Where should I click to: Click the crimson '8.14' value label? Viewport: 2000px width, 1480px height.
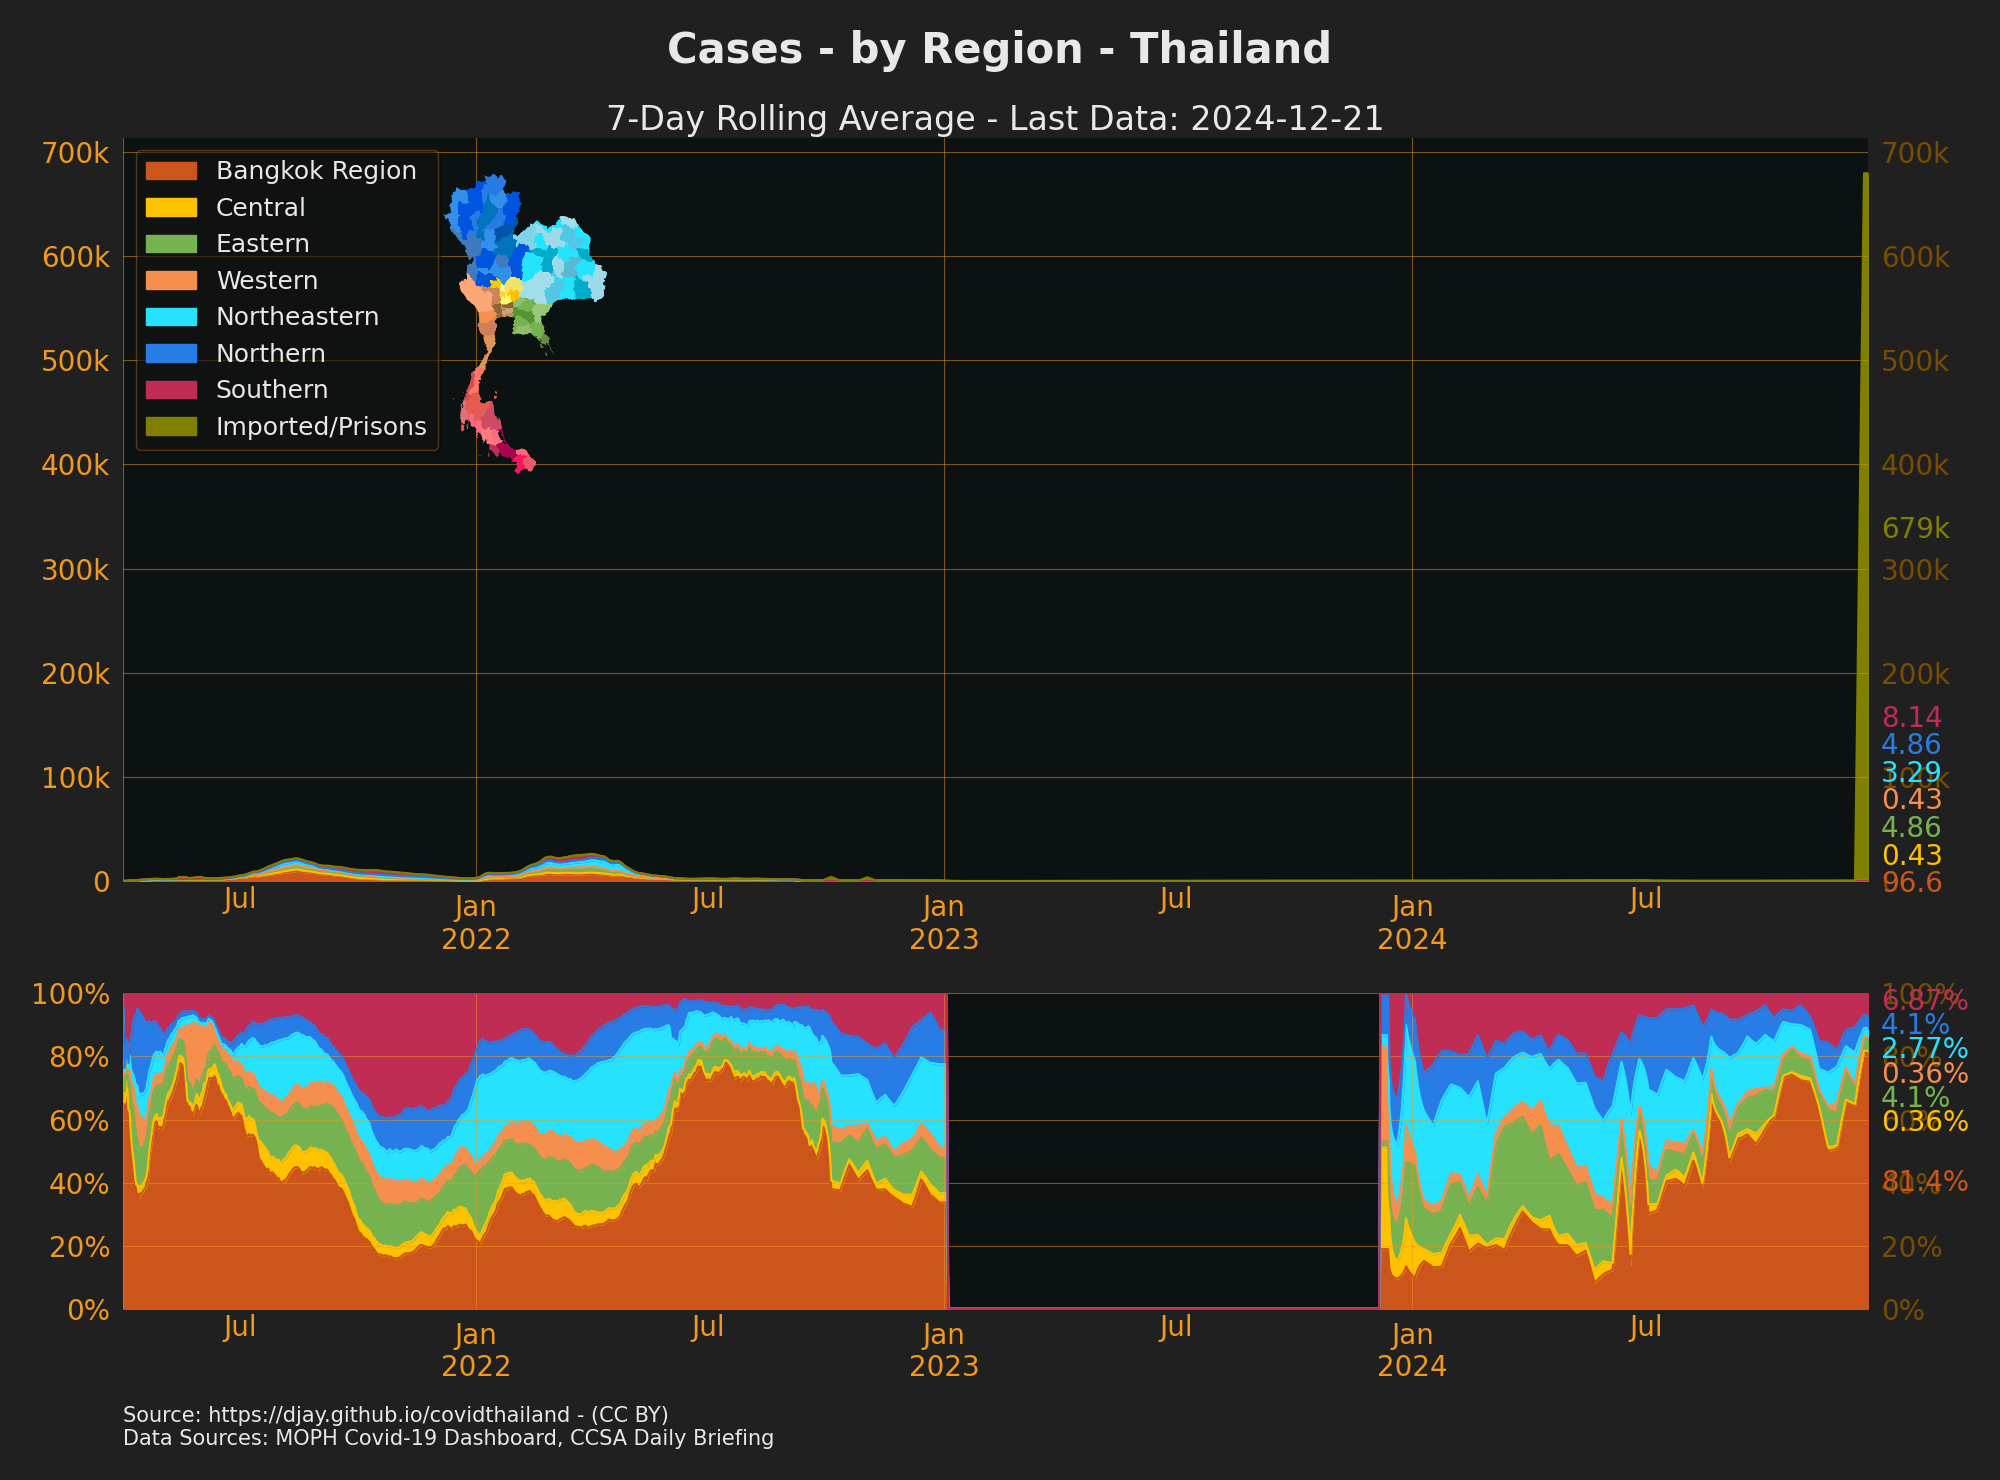1912,717
